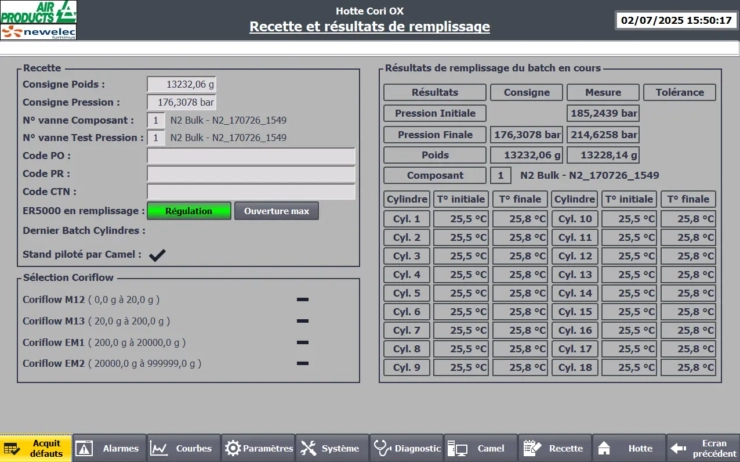Click the Composant result label
This screenshot has width=740, height=462.
coord(435,176)
